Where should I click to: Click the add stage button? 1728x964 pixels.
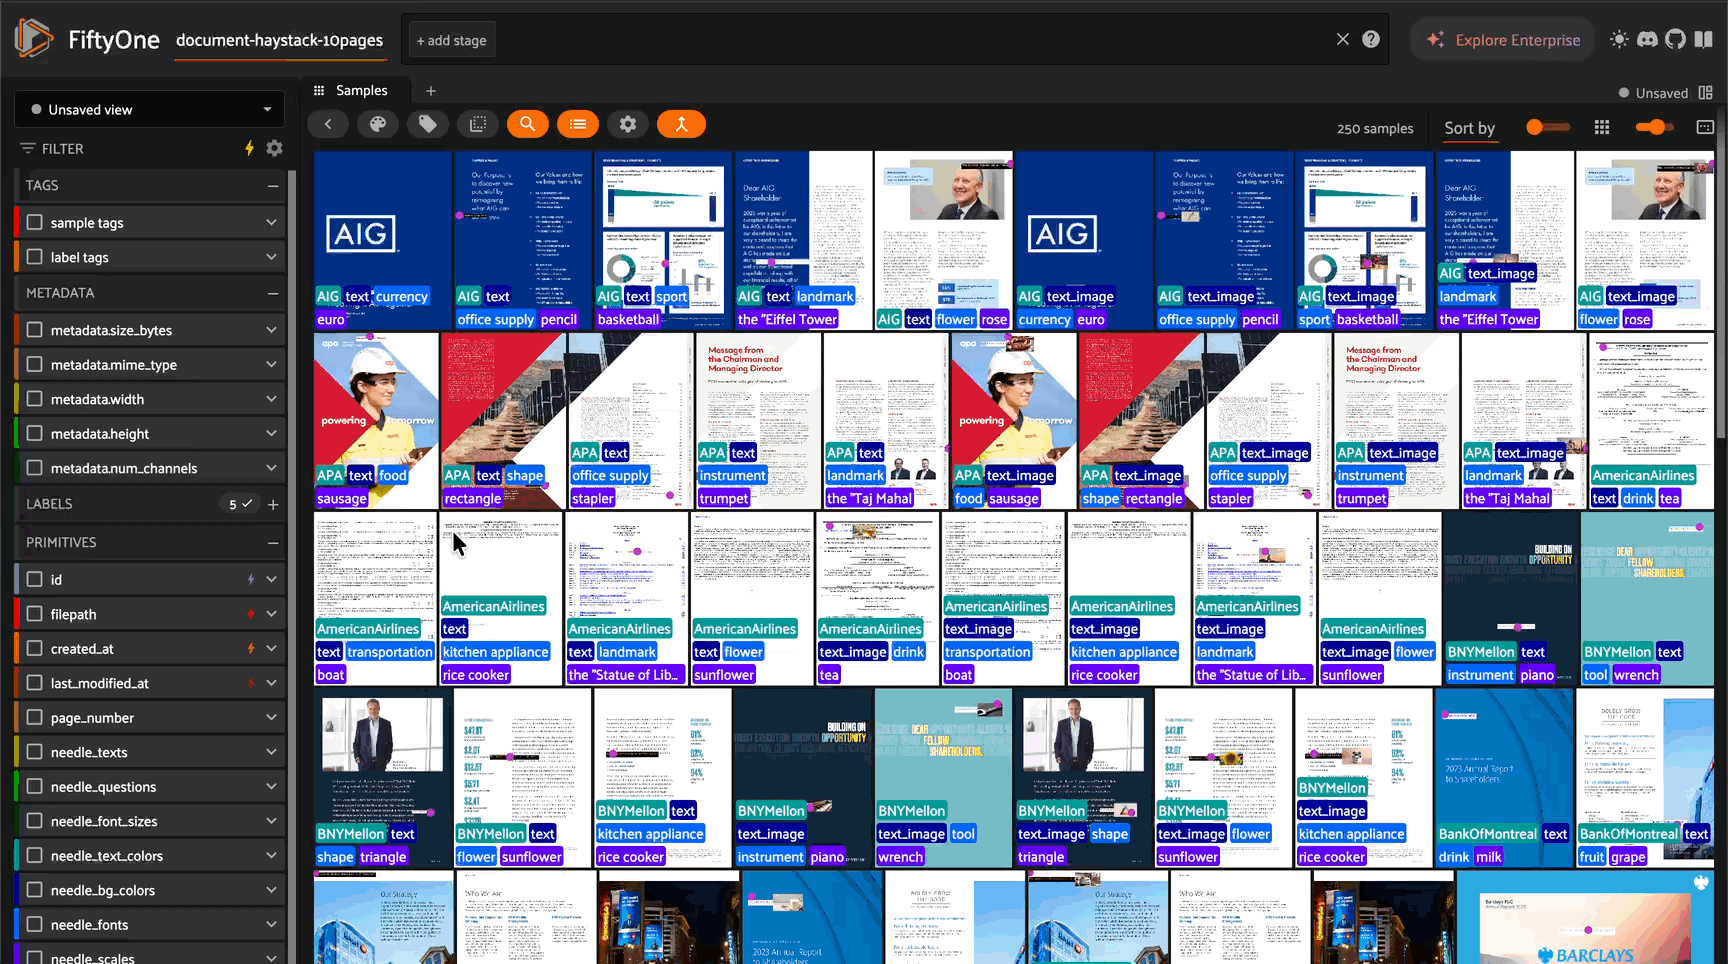(452, 41)
